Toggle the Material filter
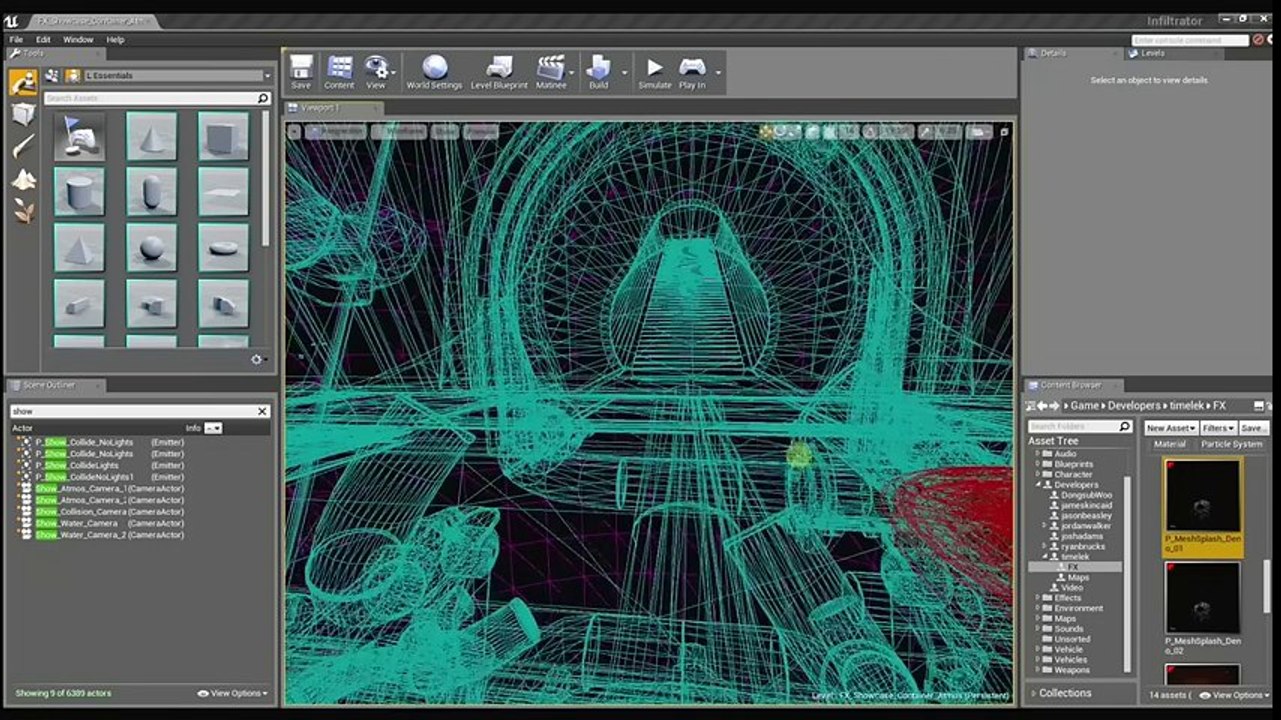Viewport: 1281px width, 720px height. tap(1170, 444)
